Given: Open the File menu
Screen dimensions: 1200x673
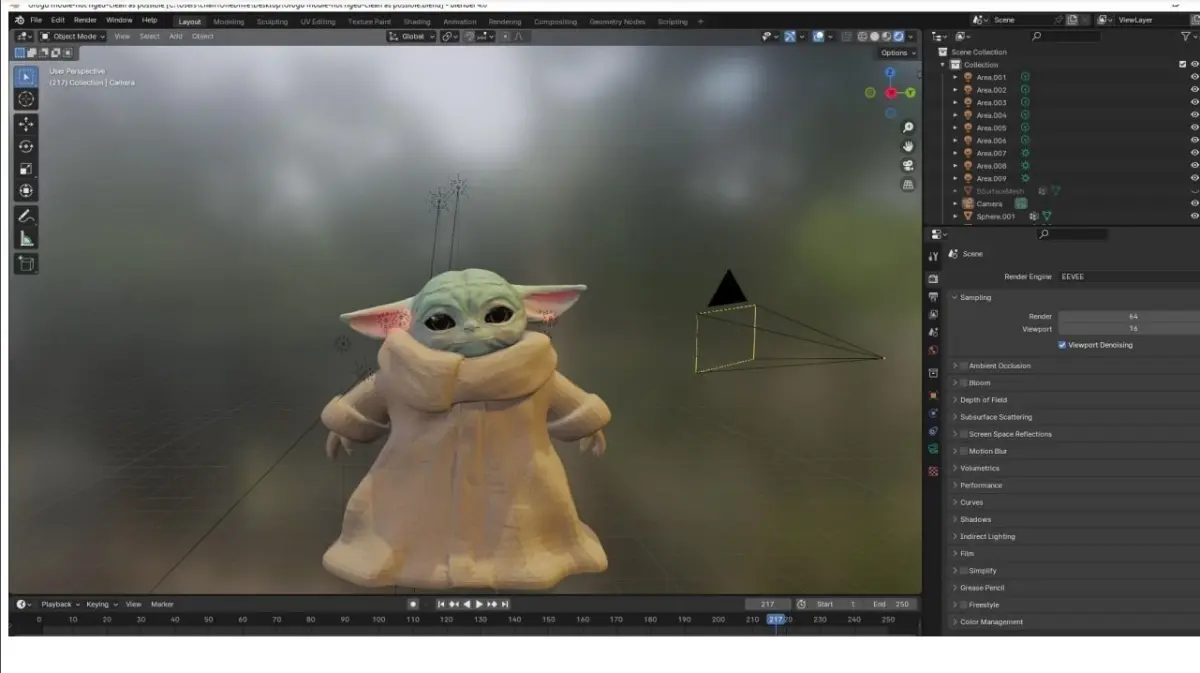Looking at the screenshot, I should click(36, 20).
